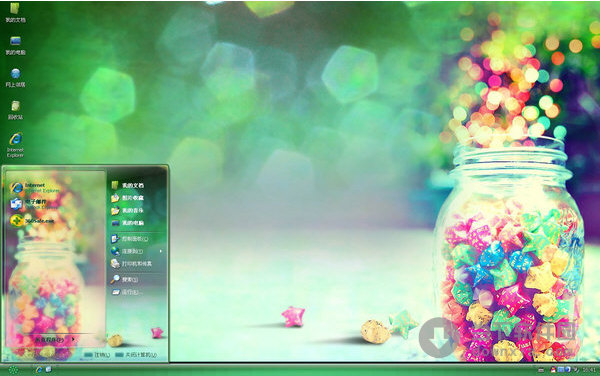This screenshot has width=600, height=376.
Task: Click the Start button on taskbar
Action: coord(13,370)
